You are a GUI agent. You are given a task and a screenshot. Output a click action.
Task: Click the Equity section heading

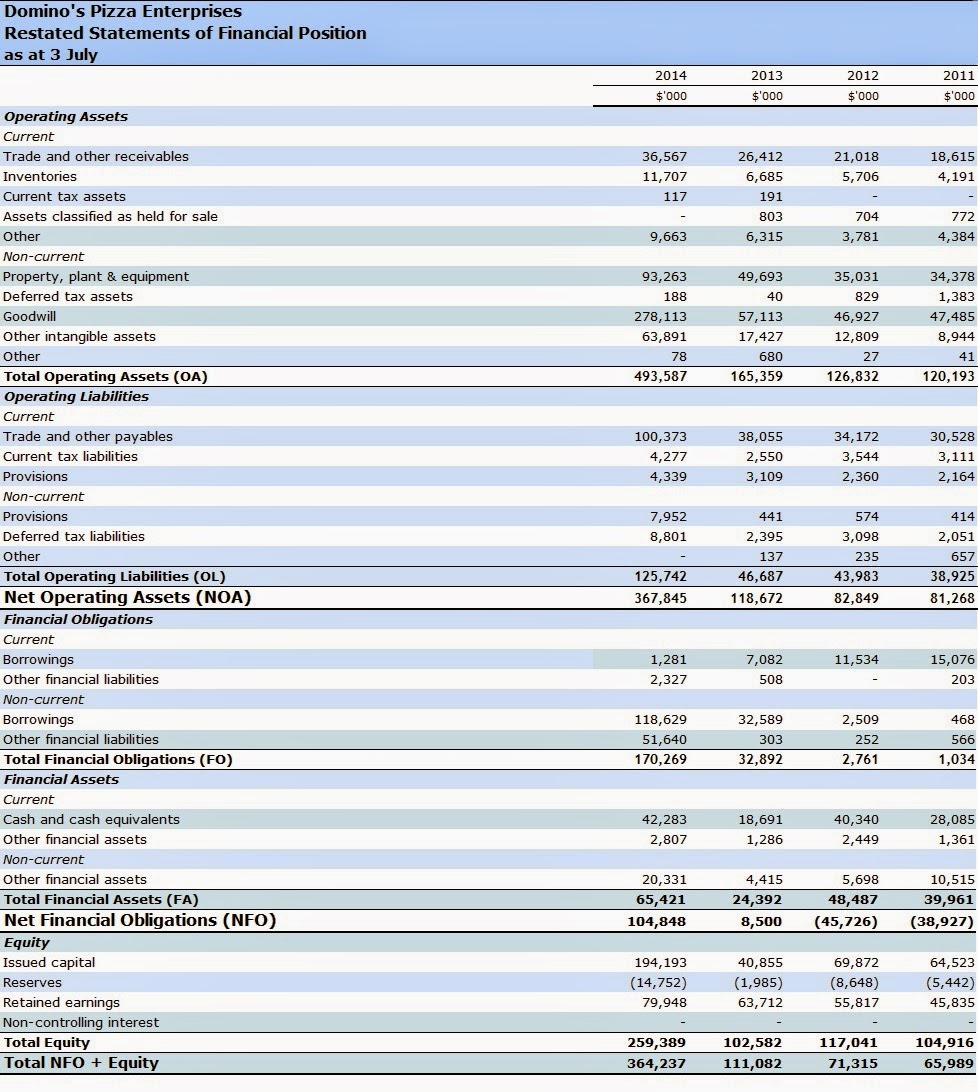(x=27, y=942)
